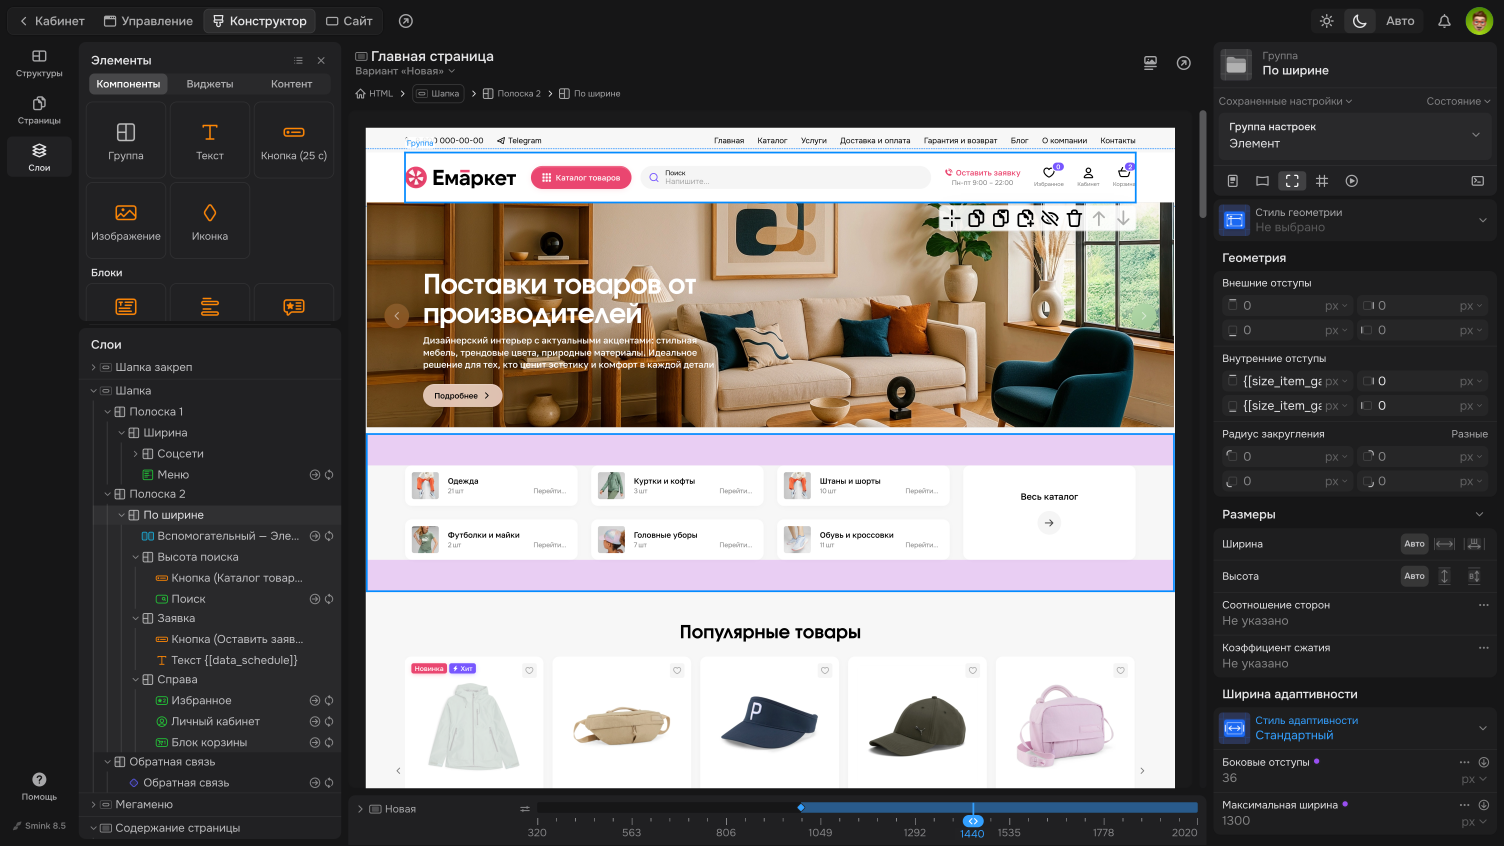
Task: Switch to dark theme (moon icon)
Action: (1360, 21)
